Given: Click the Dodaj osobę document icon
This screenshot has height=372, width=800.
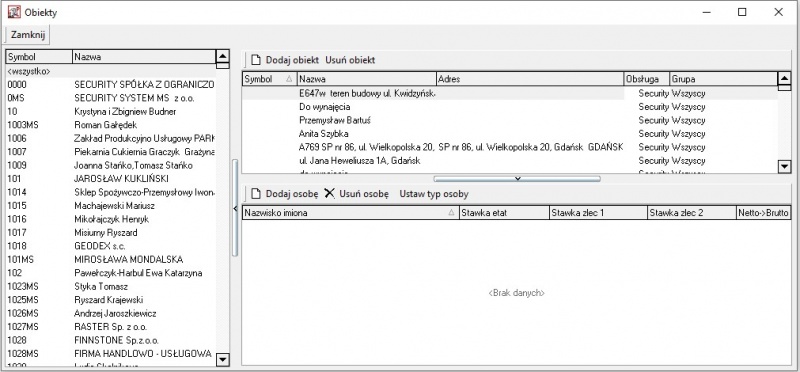Looking at the screenshot, I should click(256, 194).
